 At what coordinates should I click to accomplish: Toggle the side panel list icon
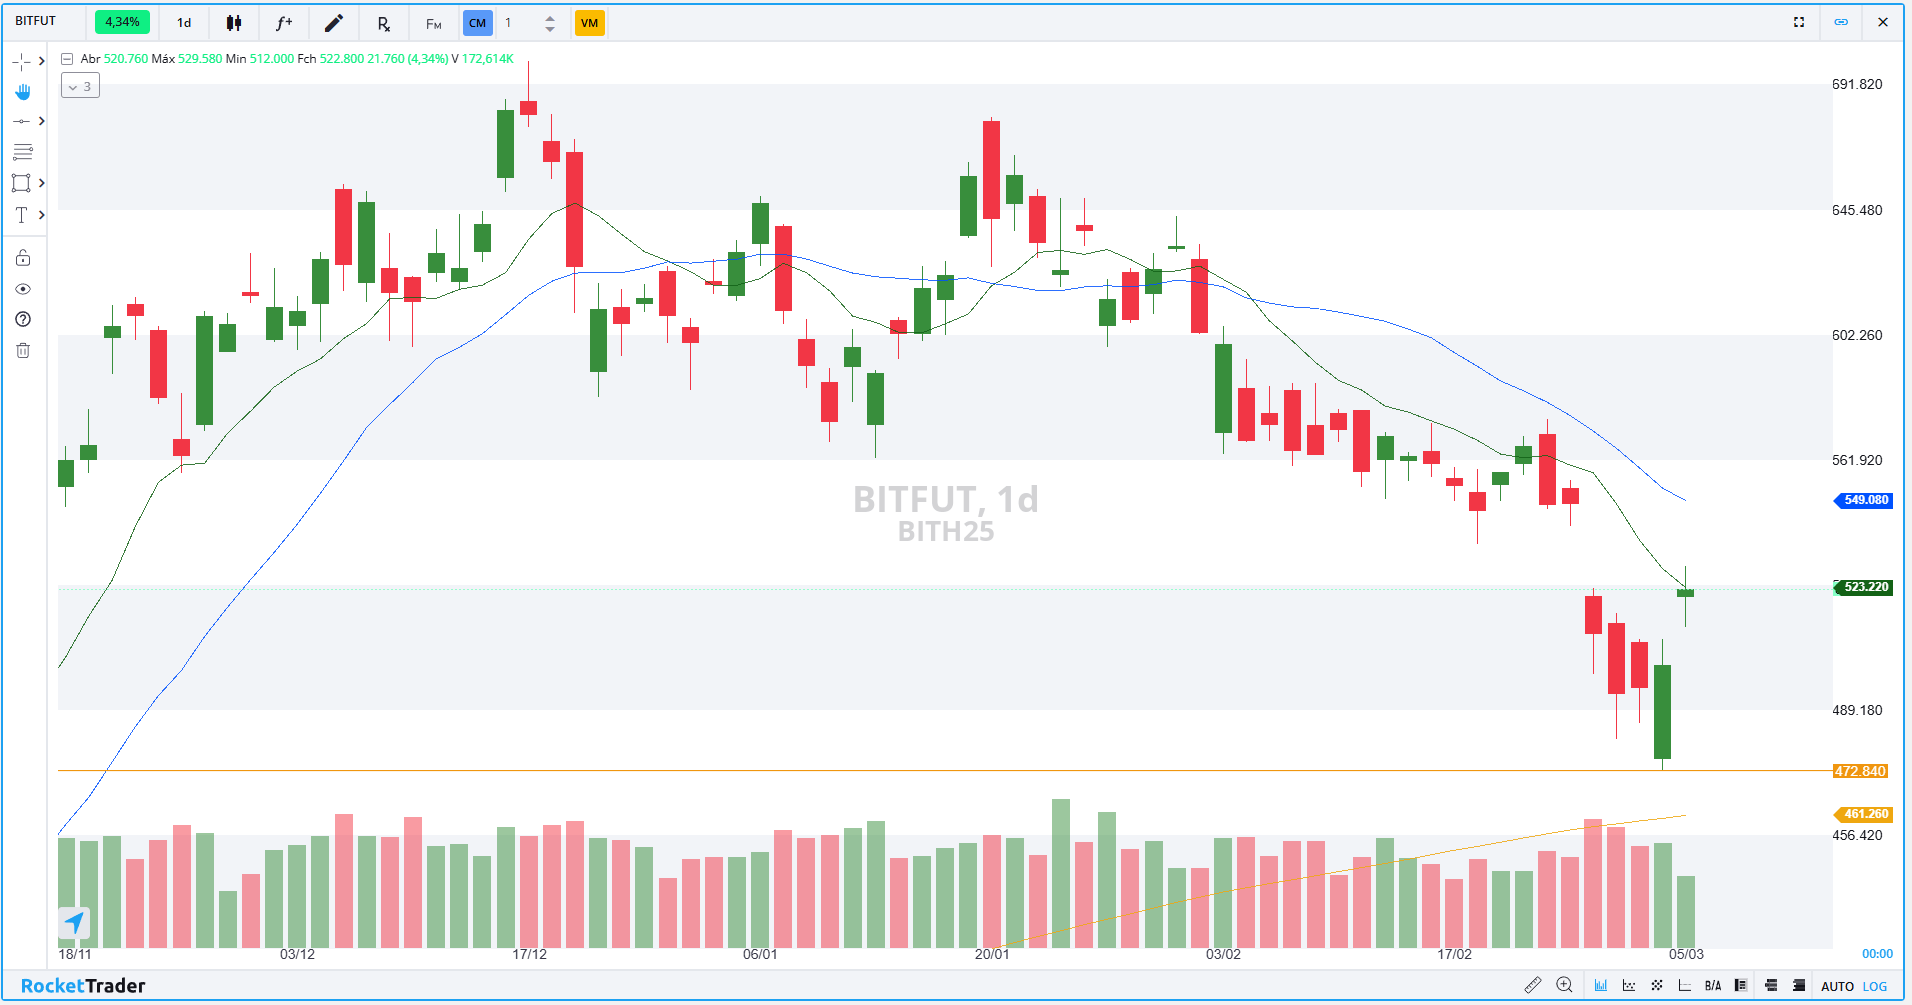1741,986
